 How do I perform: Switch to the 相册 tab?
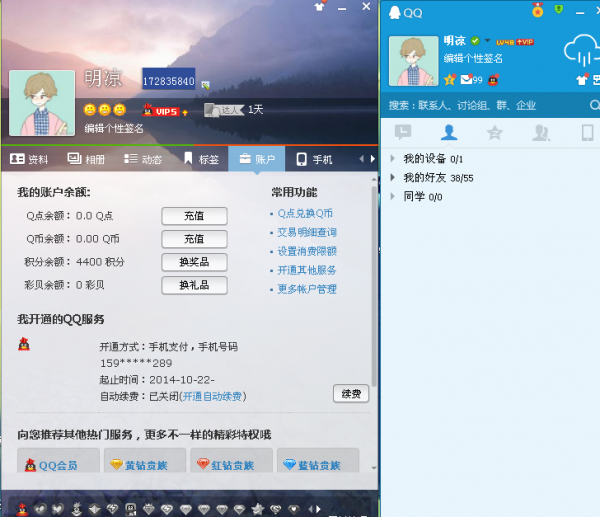(x=86, y=159)
